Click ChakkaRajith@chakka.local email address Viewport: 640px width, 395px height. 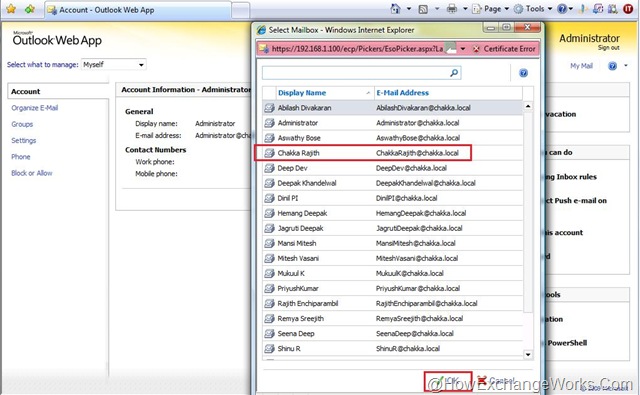[417, 153]
